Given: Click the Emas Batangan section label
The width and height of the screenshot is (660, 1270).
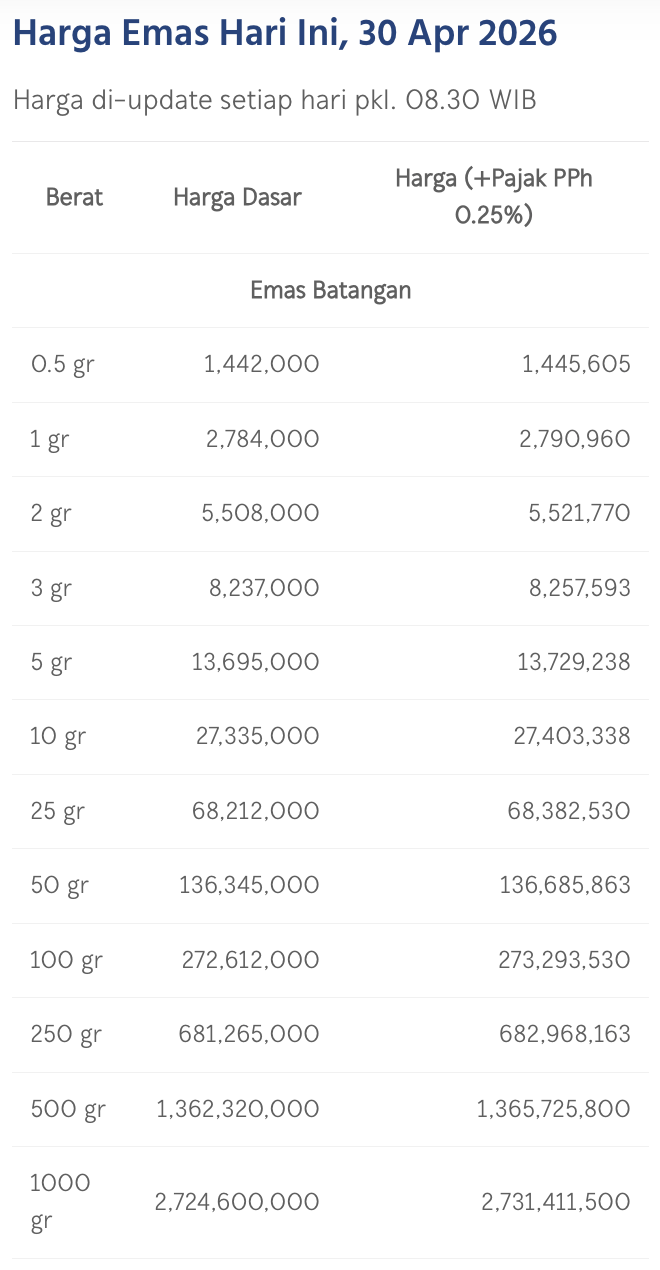Looking at the screenshot, I should [x=330, y=291].
